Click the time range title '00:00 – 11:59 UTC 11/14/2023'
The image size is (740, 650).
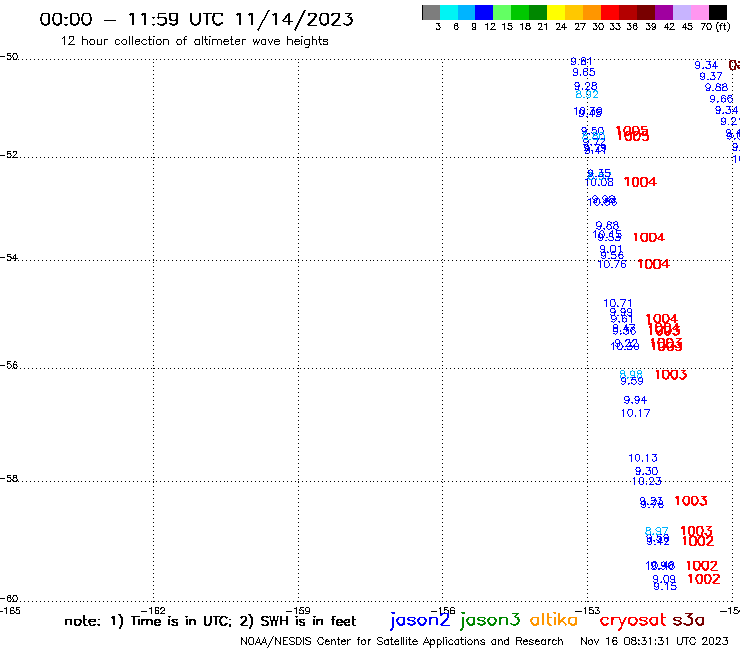(x=196, y=19)
